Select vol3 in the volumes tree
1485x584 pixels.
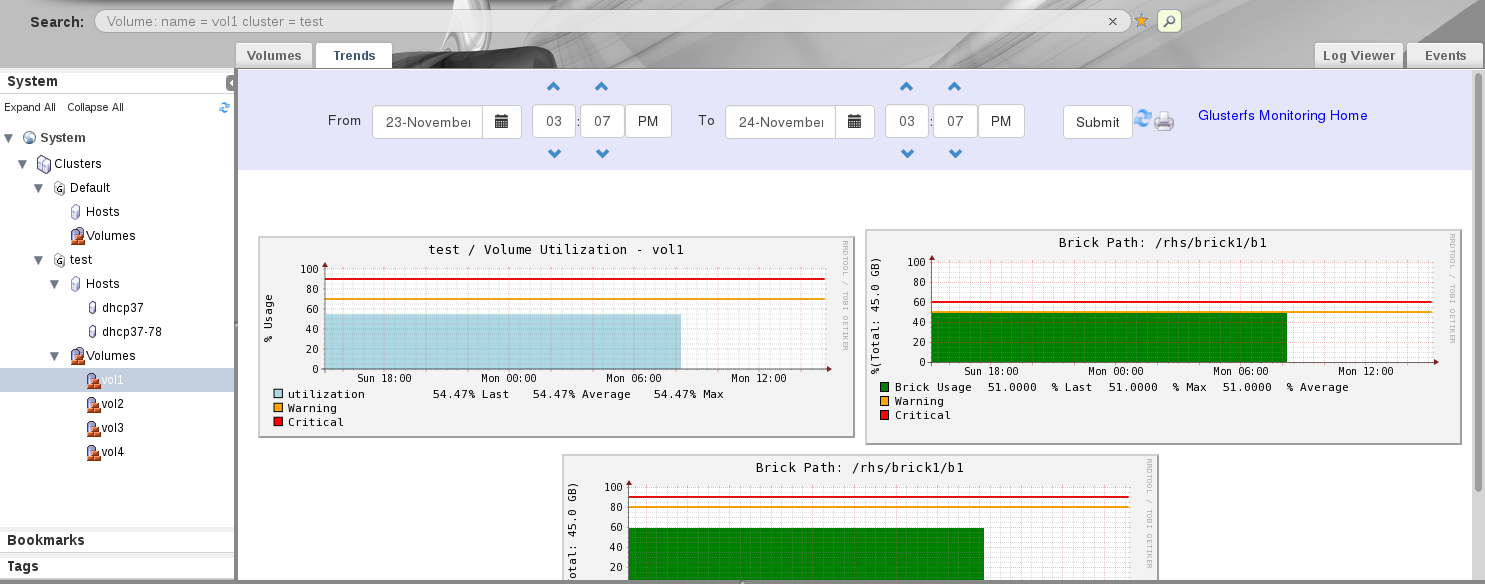[x=112, y=428]
